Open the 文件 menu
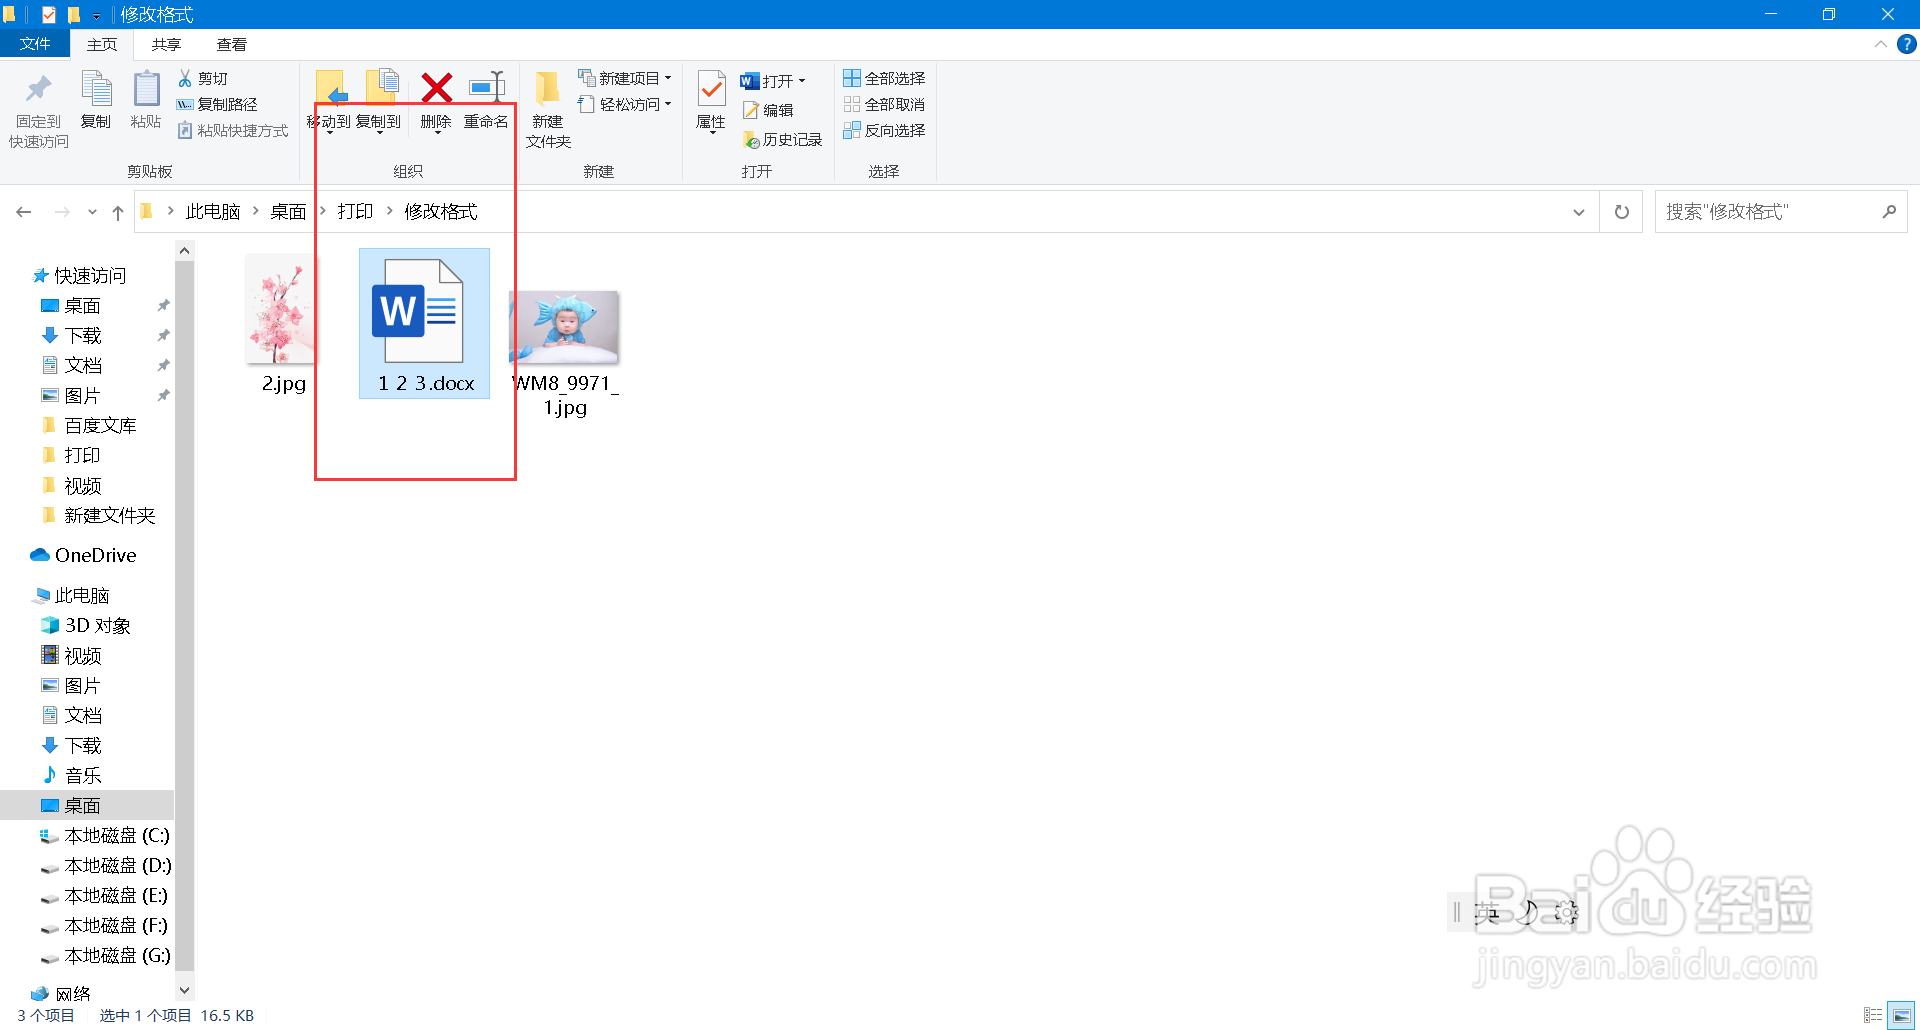The image size is (1920, 1030). click(35, 44)
